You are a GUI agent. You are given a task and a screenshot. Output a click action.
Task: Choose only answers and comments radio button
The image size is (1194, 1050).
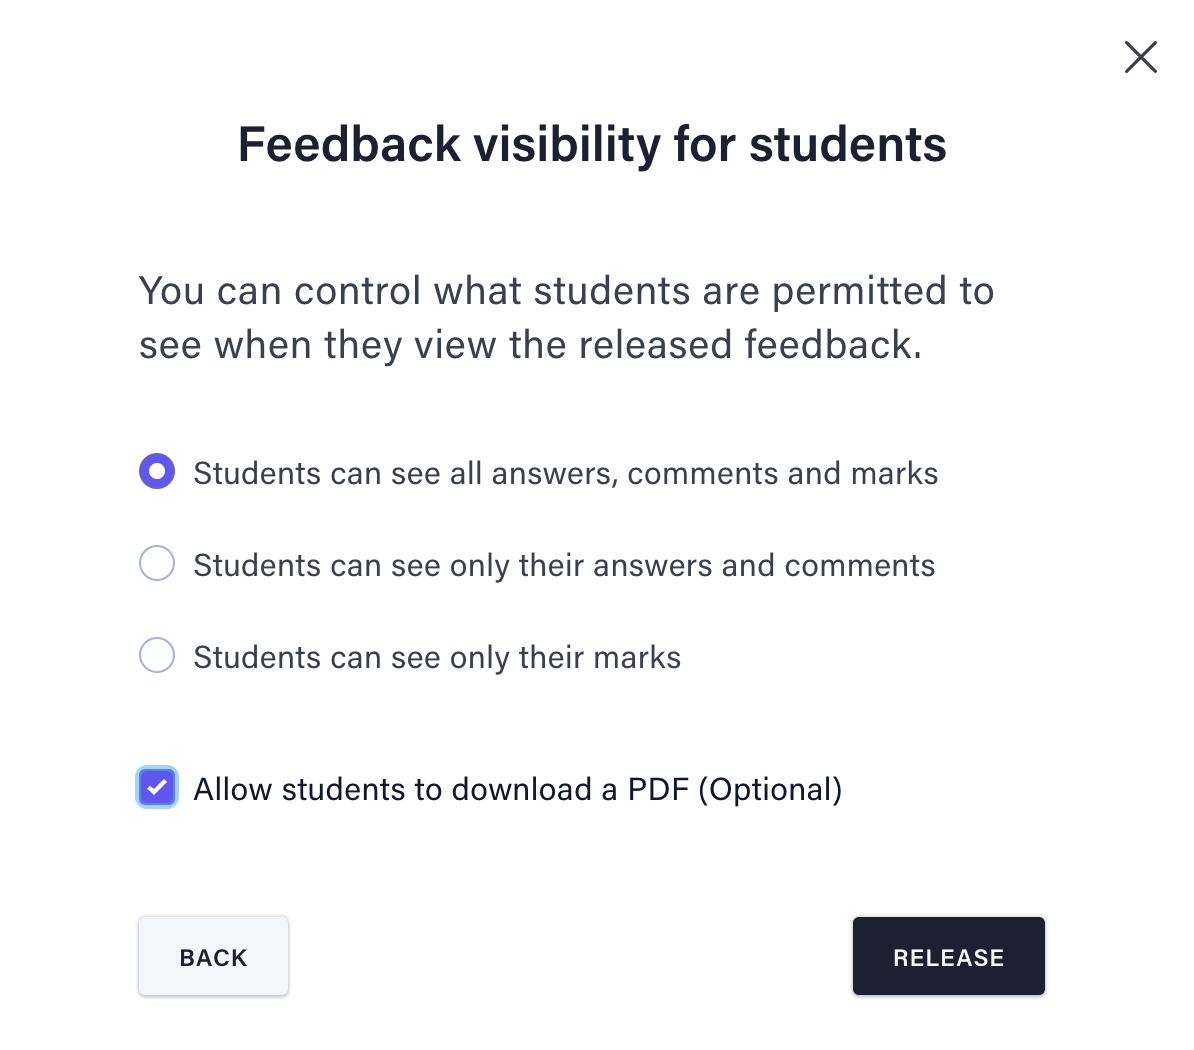(157, 563)
